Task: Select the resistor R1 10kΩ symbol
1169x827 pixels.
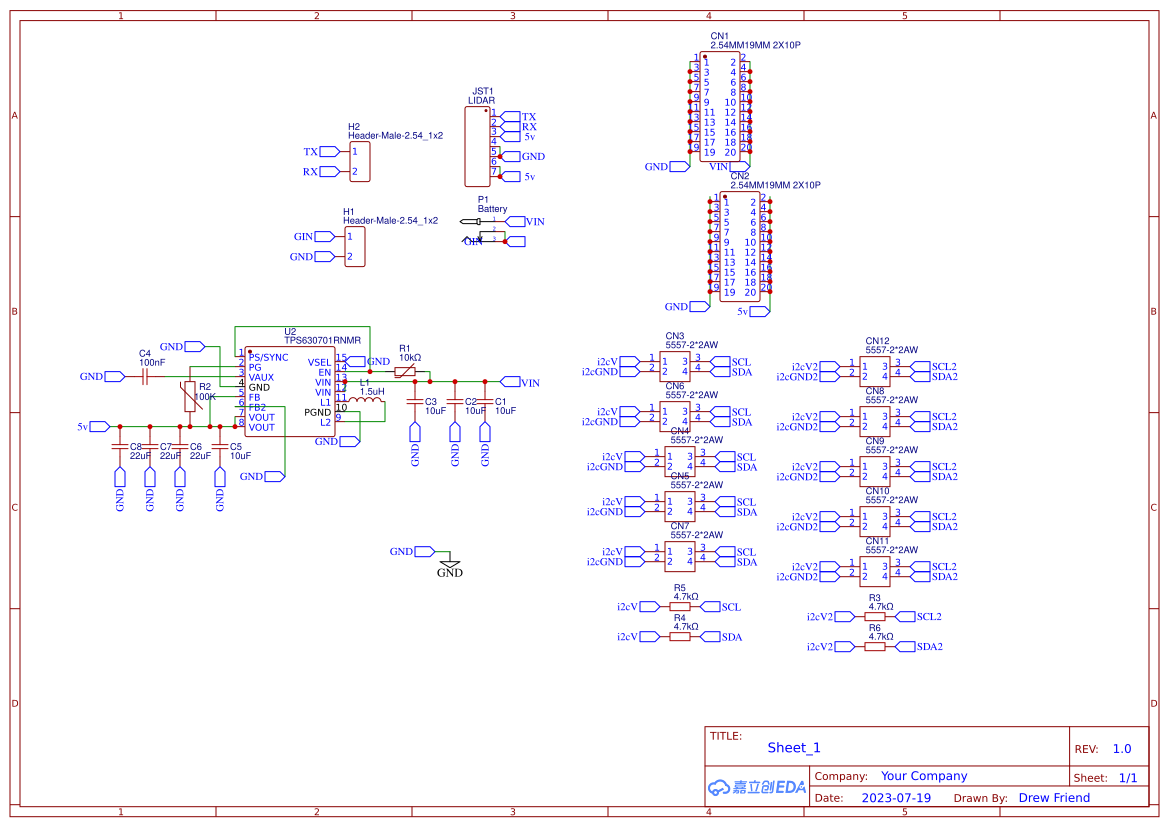Action: pyautogui.click(x=406, y=370)
